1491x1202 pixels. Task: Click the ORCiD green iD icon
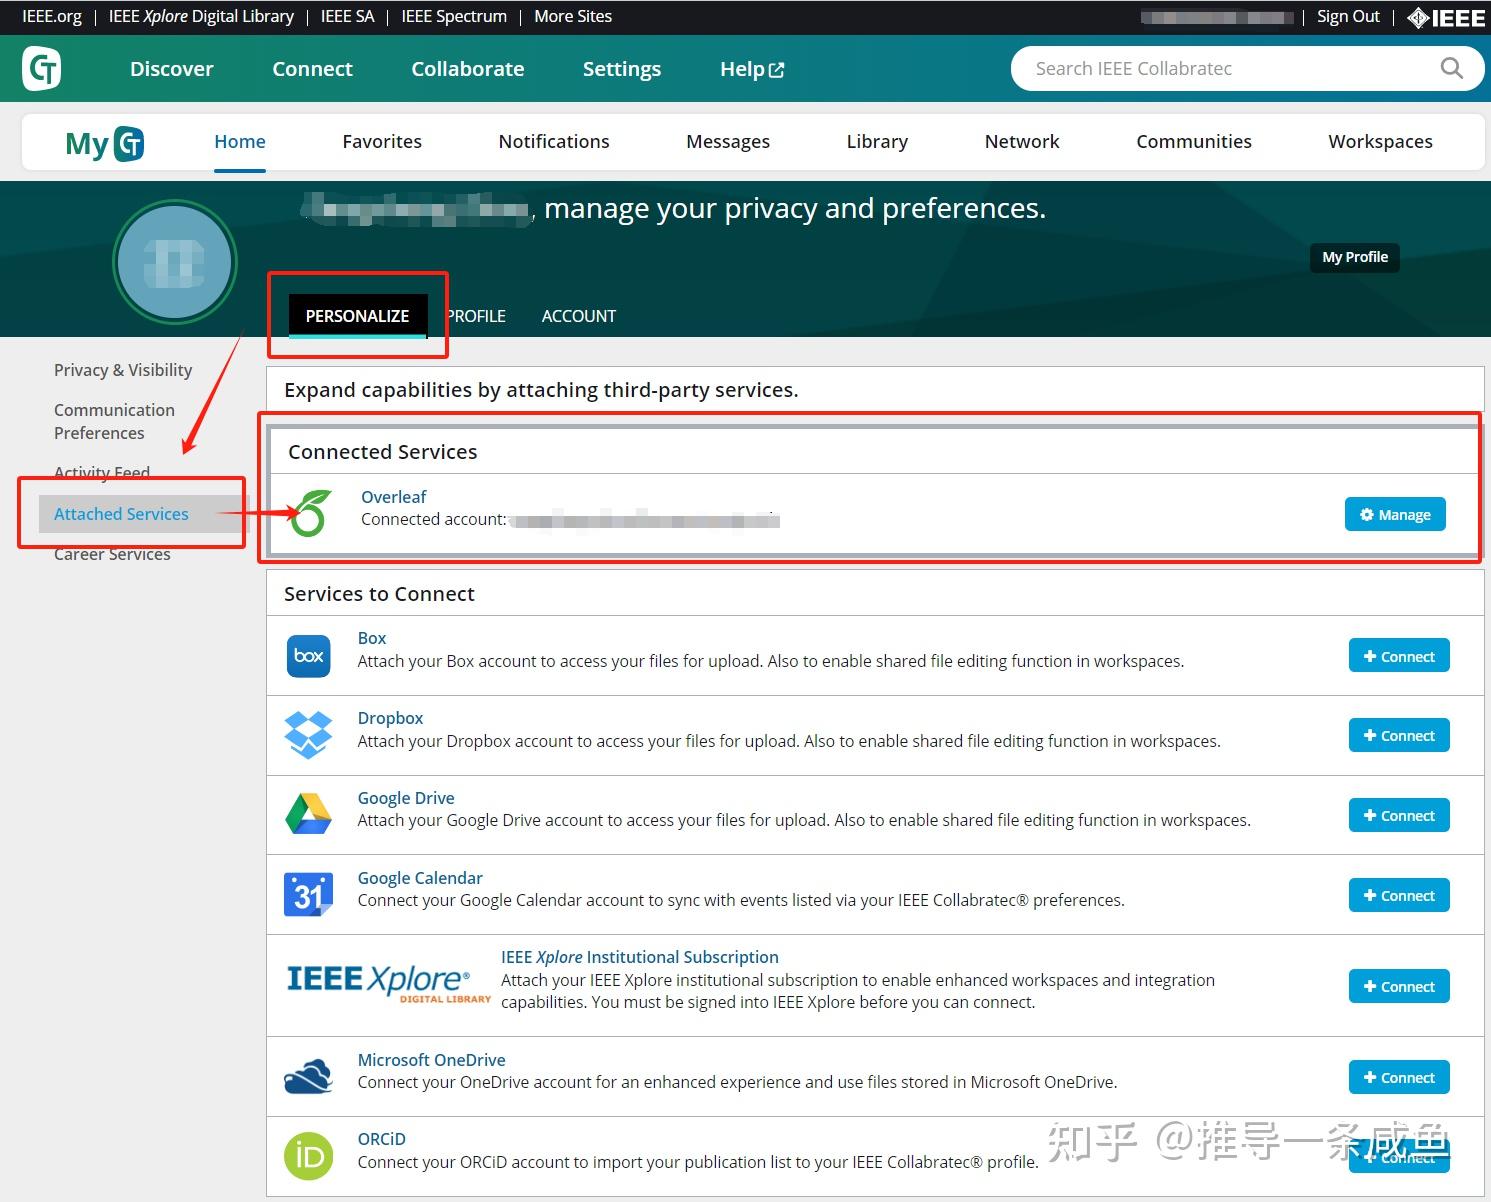pyautogui.click(x=308, y=1156)
